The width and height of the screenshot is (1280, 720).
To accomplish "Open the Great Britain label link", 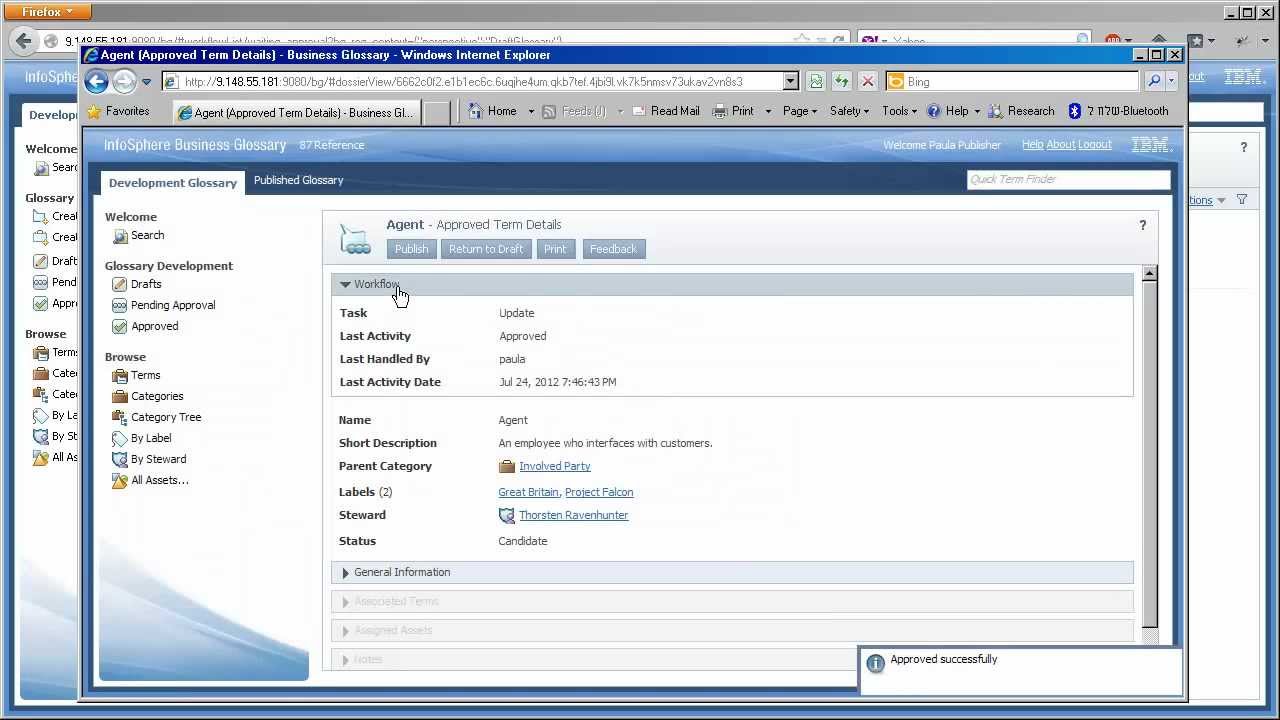I will (x=528, y=492).
